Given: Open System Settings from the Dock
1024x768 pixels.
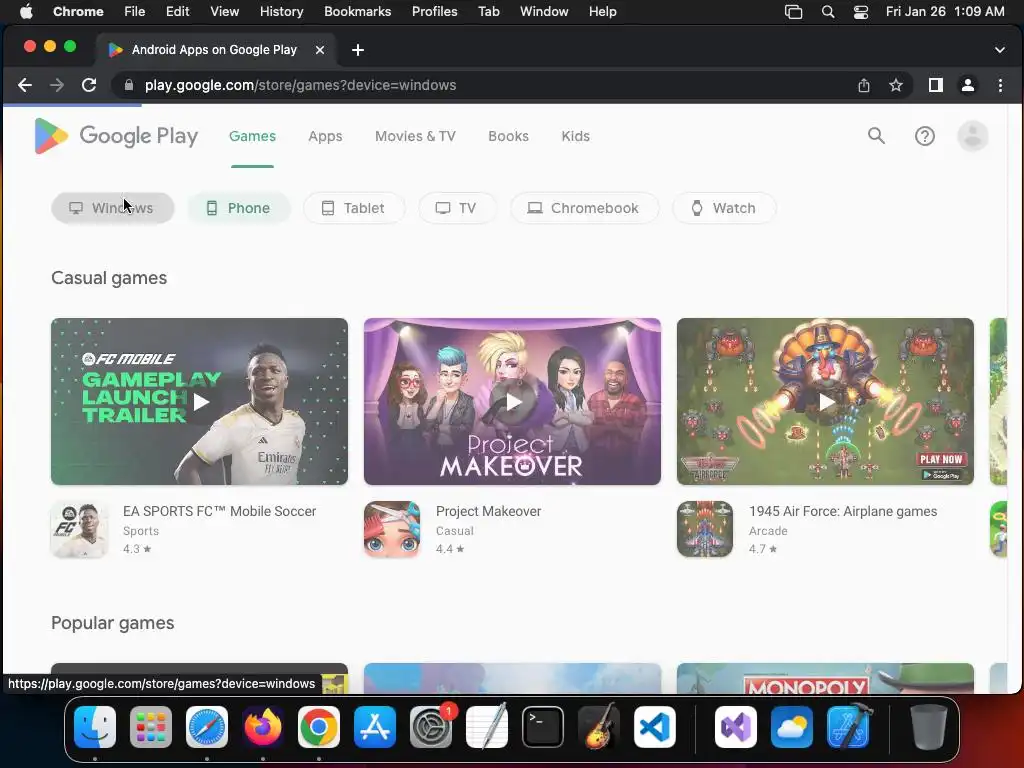Looking at the screenshot, I should [431, 726].
